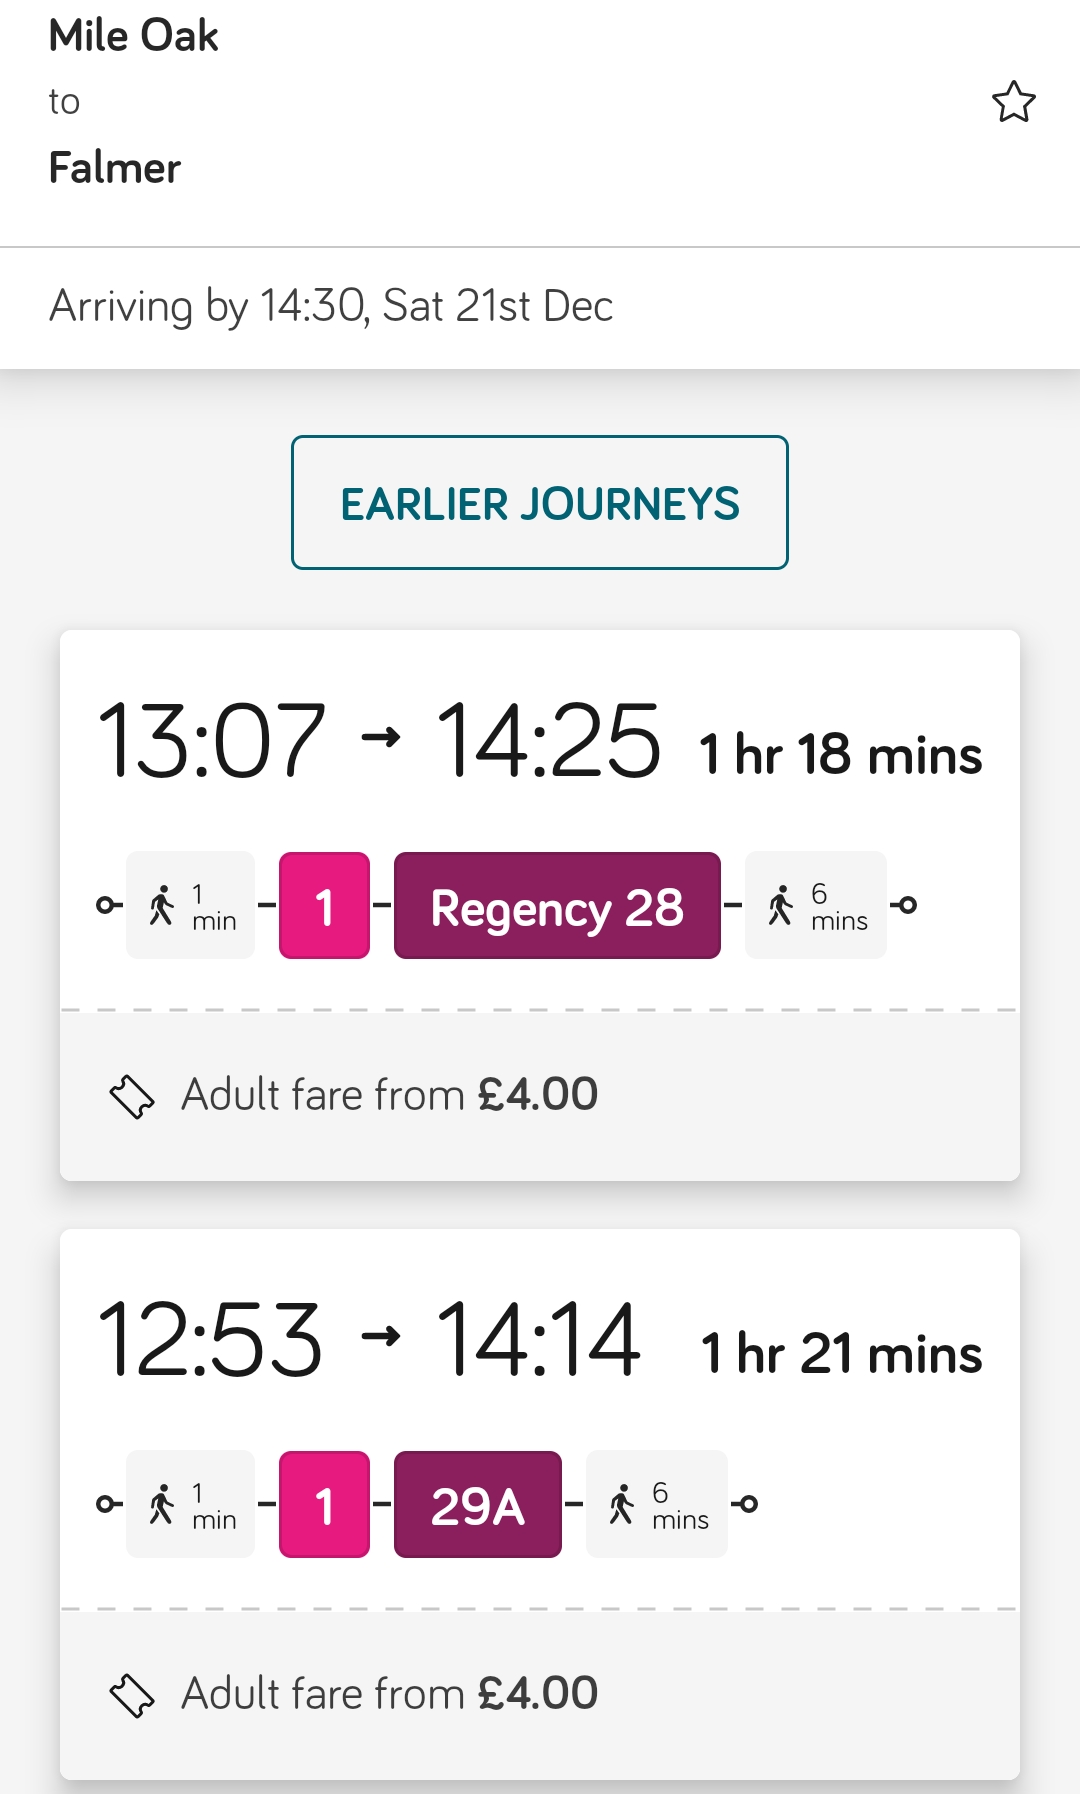Tap the ticket icon in second journey fare
The width and height of the screenshot is (1080, 1794).
(132, 1695)
